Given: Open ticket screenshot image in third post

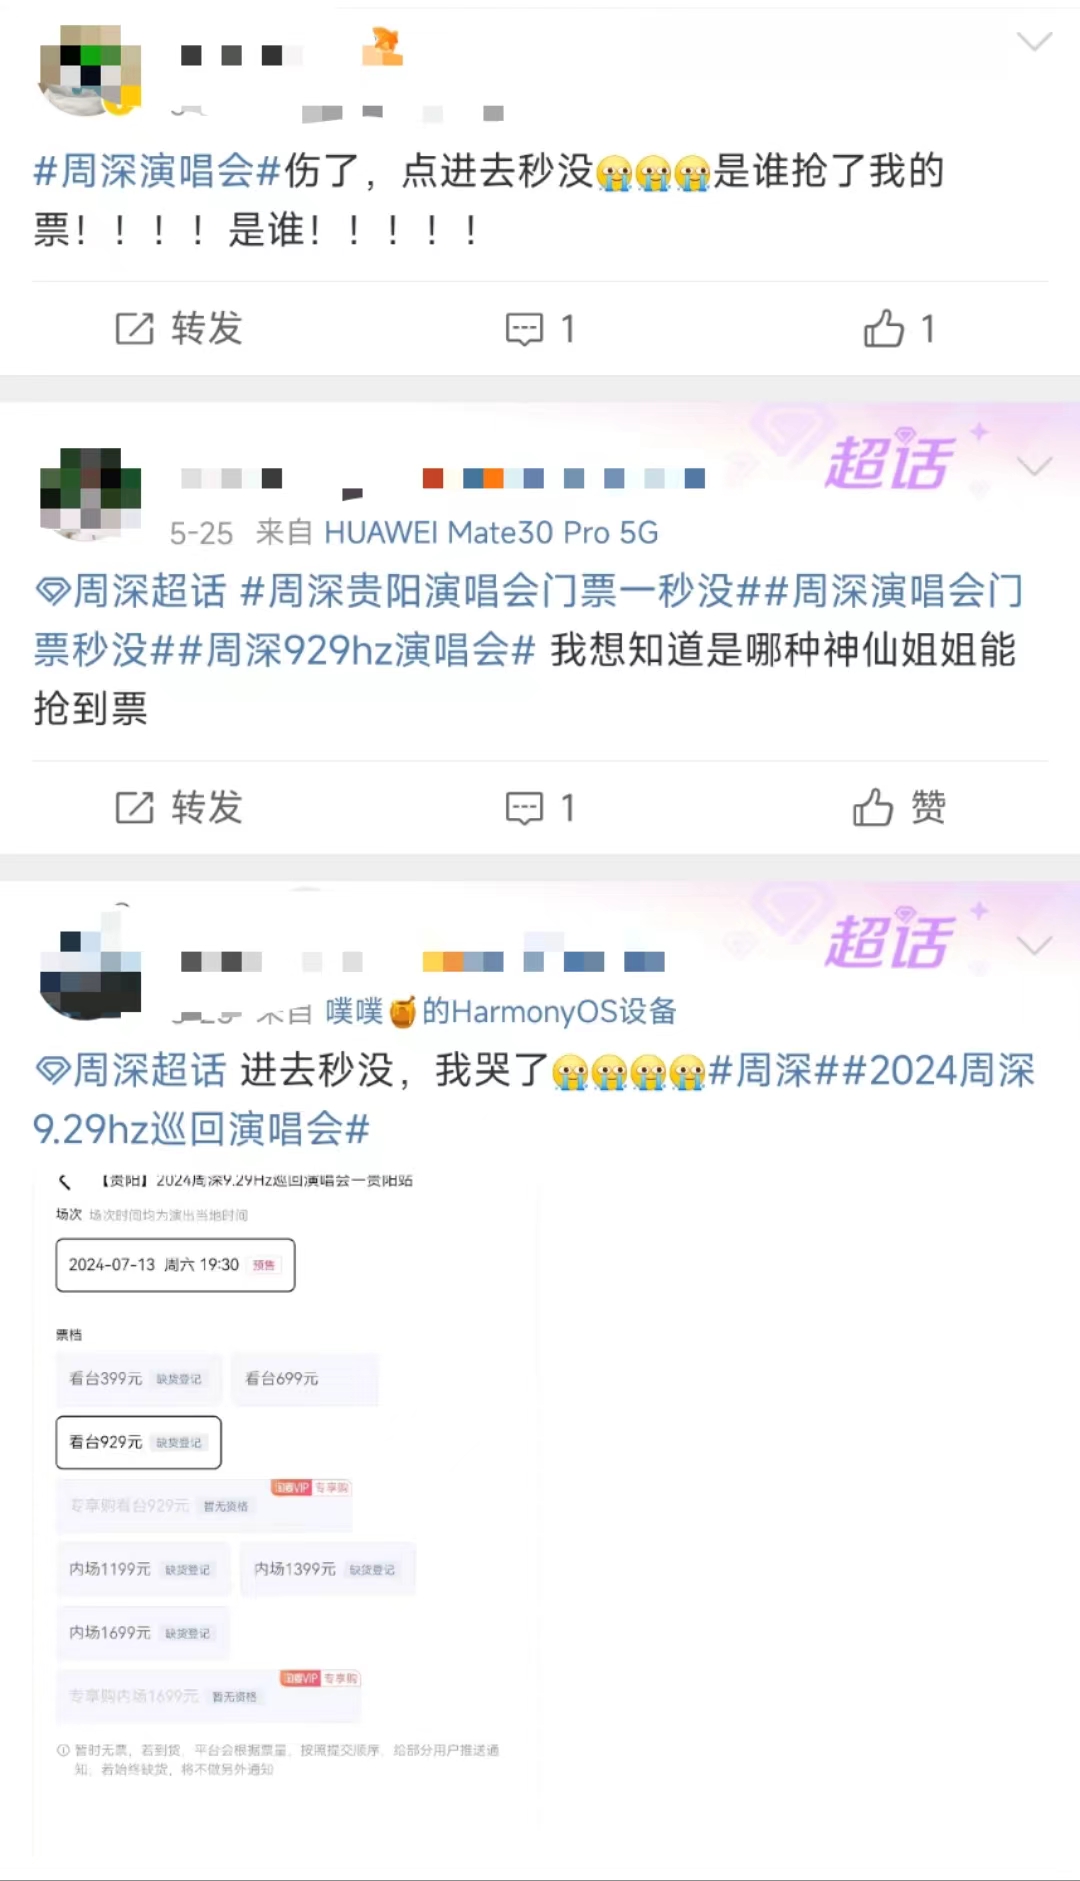Looking at the screenshot, I should click(x=287, y=1510).
